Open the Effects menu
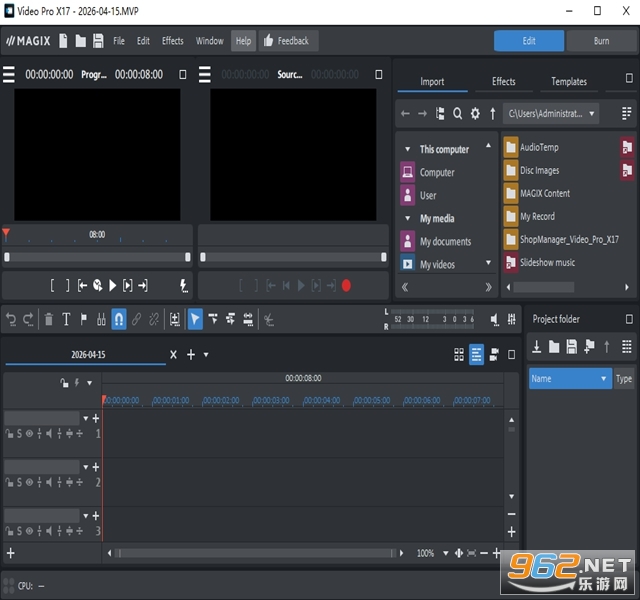The image size is (640, 600). [x=173, y=41]
